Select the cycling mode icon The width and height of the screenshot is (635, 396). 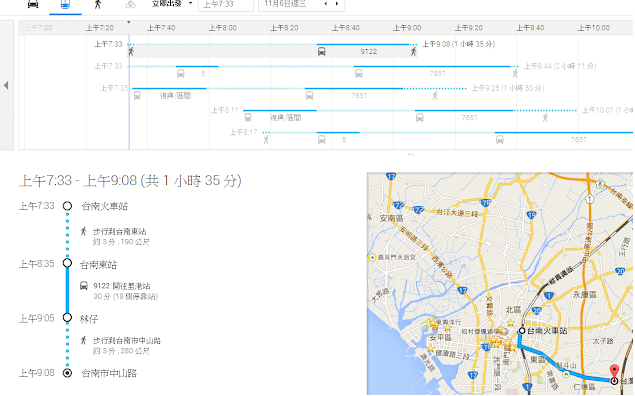[x=130, y=4]
